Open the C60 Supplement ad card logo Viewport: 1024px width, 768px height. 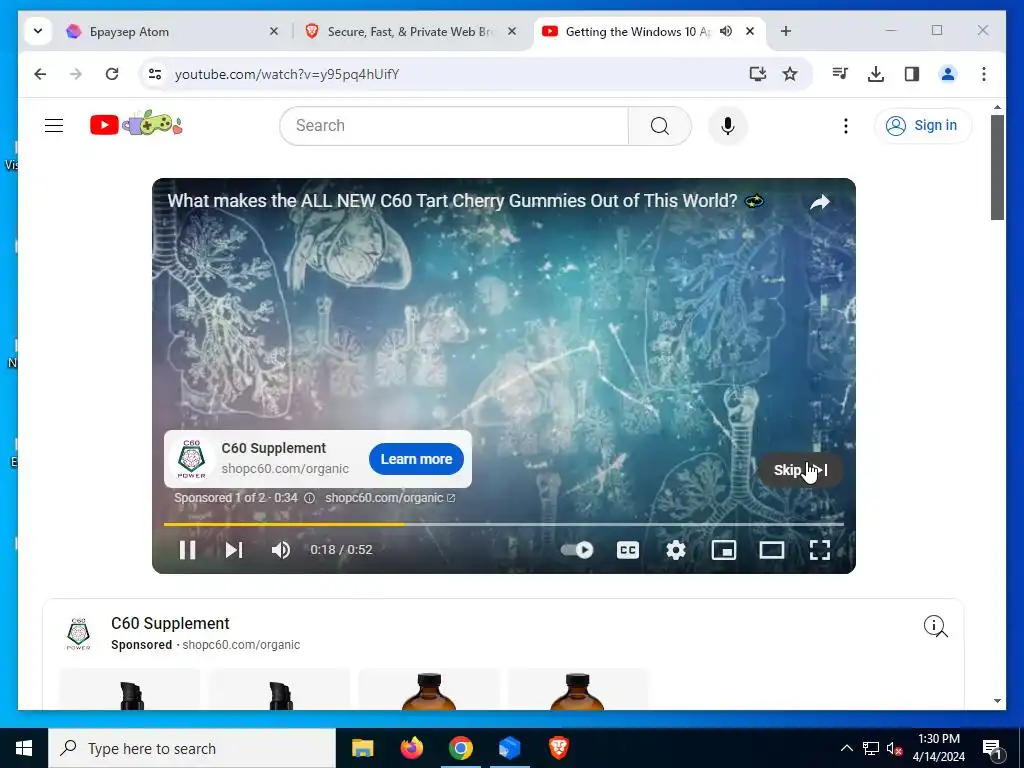pos(191,458)
